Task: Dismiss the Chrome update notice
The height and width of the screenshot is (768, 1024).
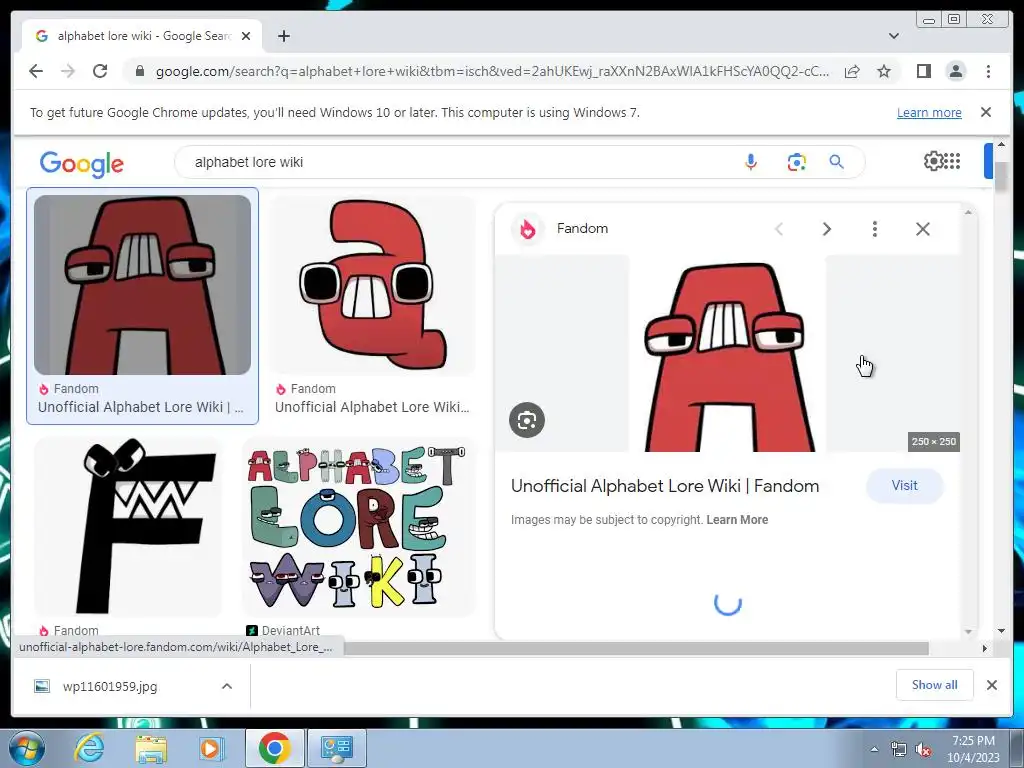Action: coord(986,112)
